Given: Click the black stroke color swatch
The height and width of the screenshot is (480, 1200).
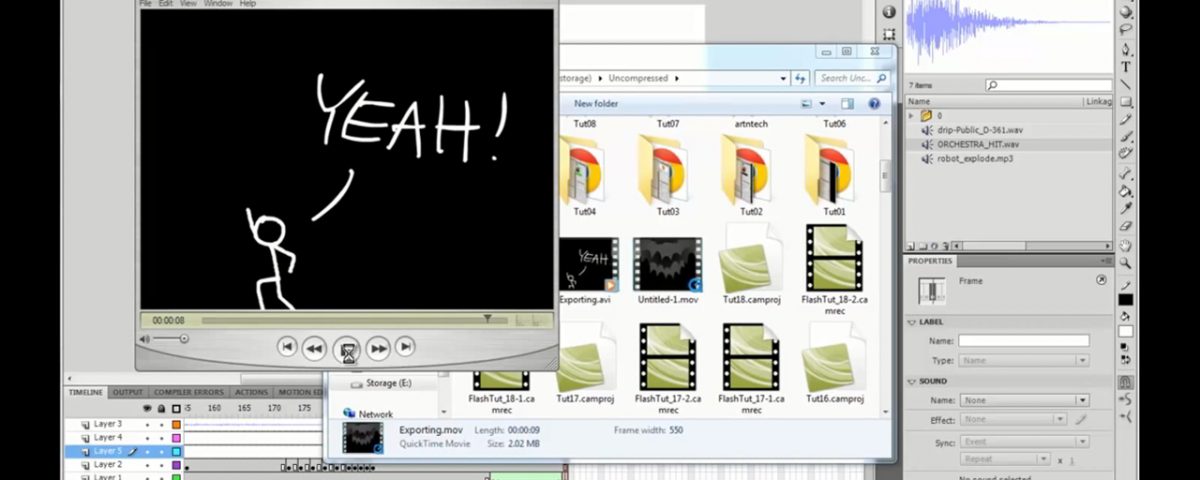Looking at the screenshot, I should tap(1126, 300).
